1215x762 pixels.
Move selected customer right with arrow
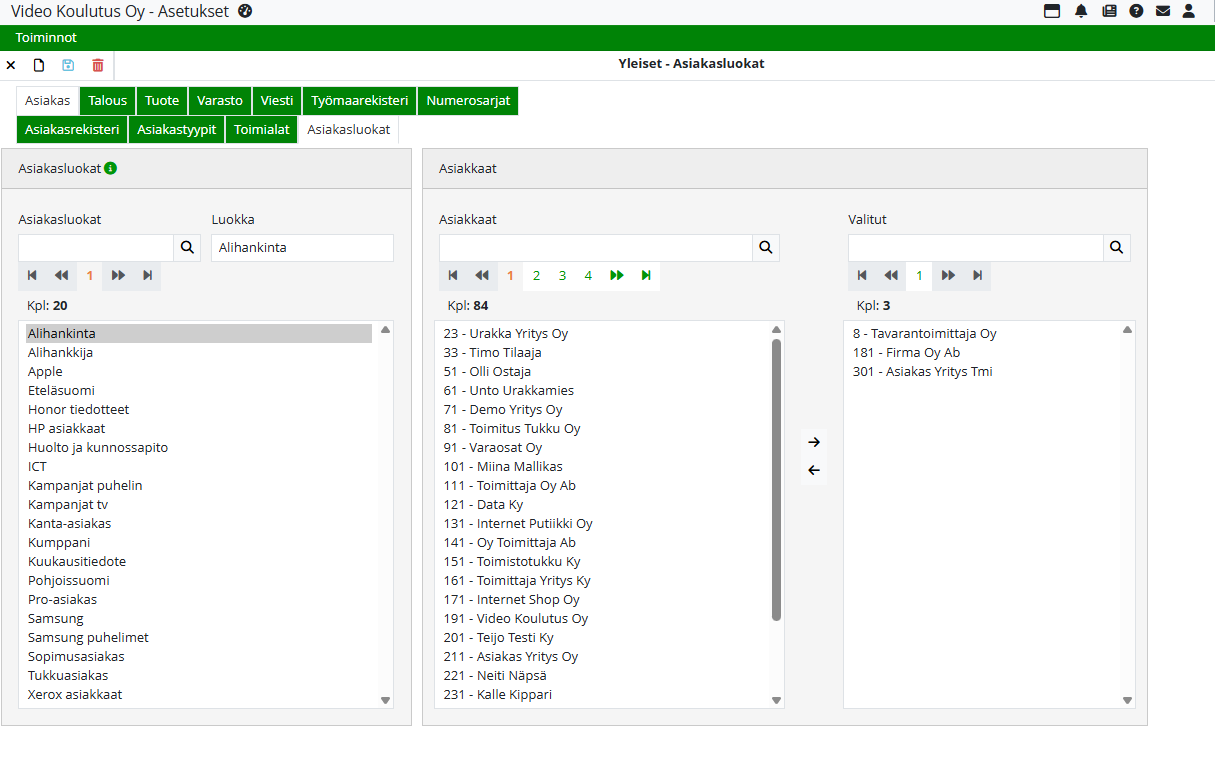814,442
